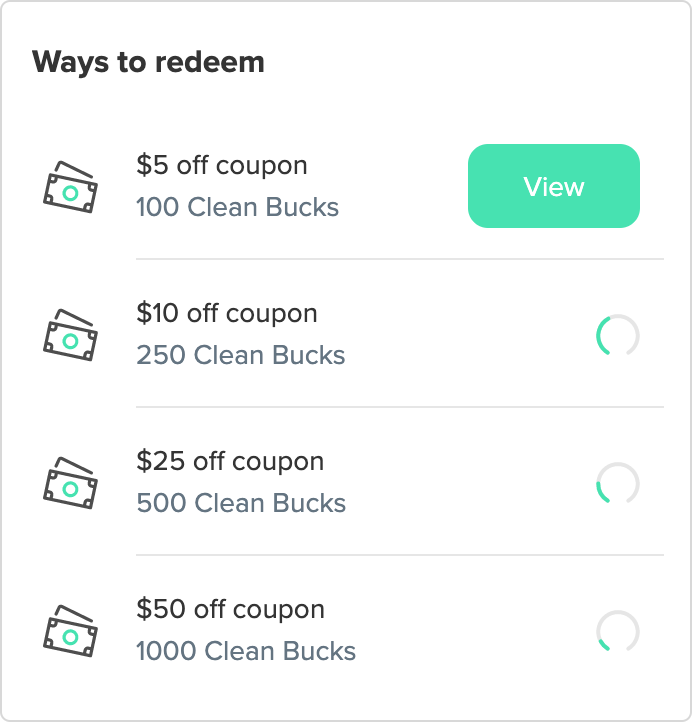This screenshot has width=692, height=722.
Task: Click the Ways to redeem heading
Action: coord(148,62)
